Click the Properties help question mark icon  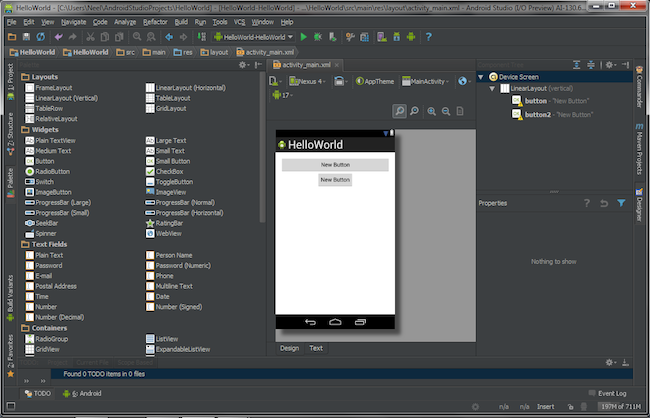(x=586, y=203)
